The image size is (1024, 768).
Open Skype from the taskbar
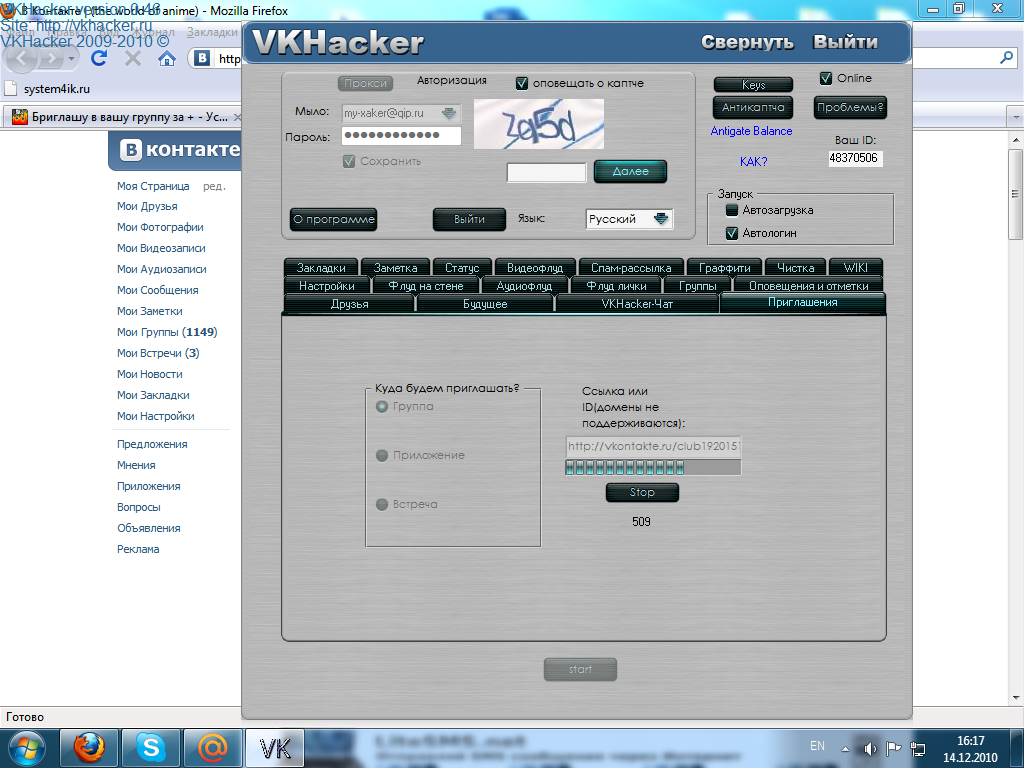(151, 748)
